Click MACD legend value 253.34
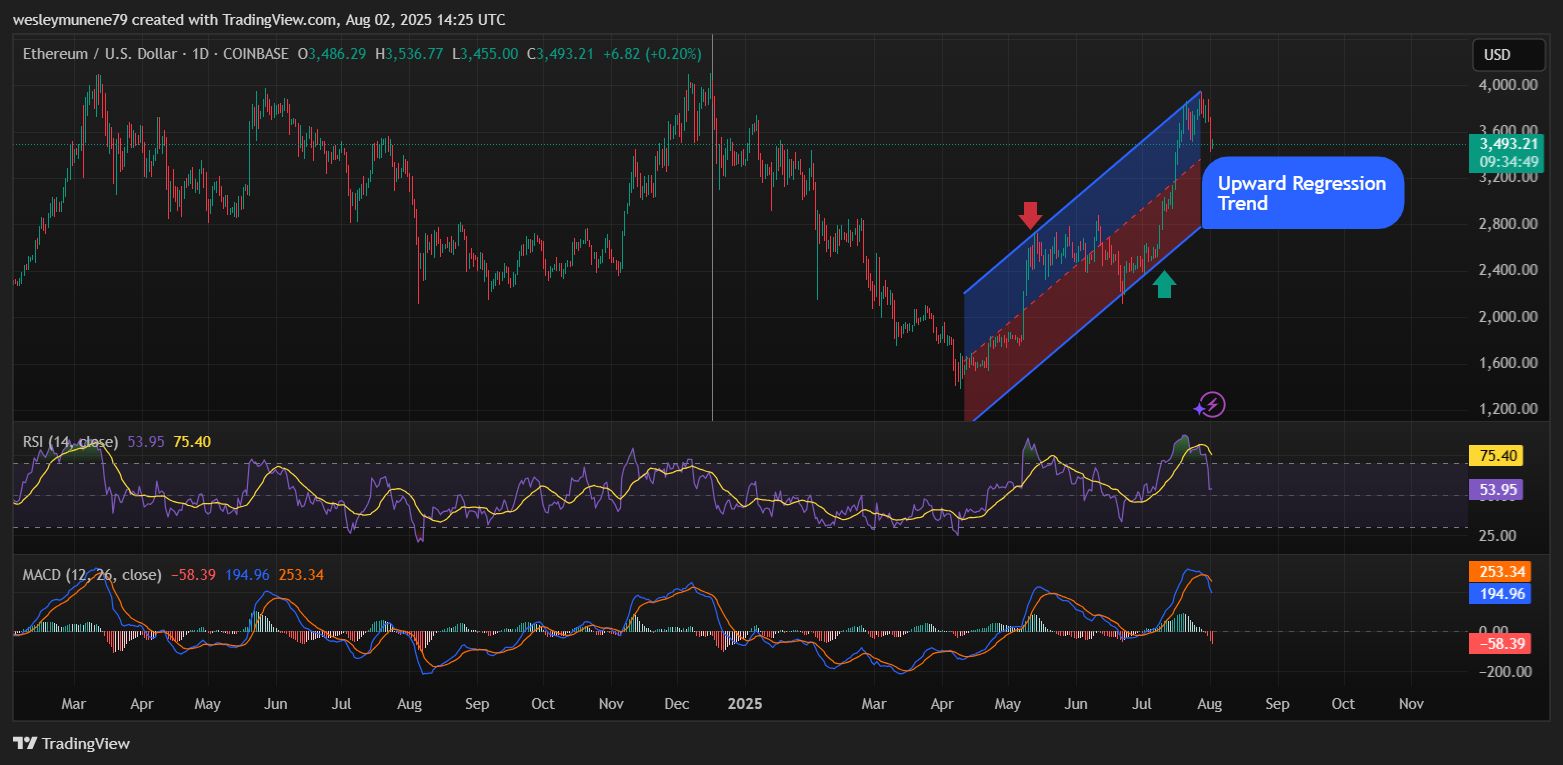1563x765 pixels. click(300, 574)
